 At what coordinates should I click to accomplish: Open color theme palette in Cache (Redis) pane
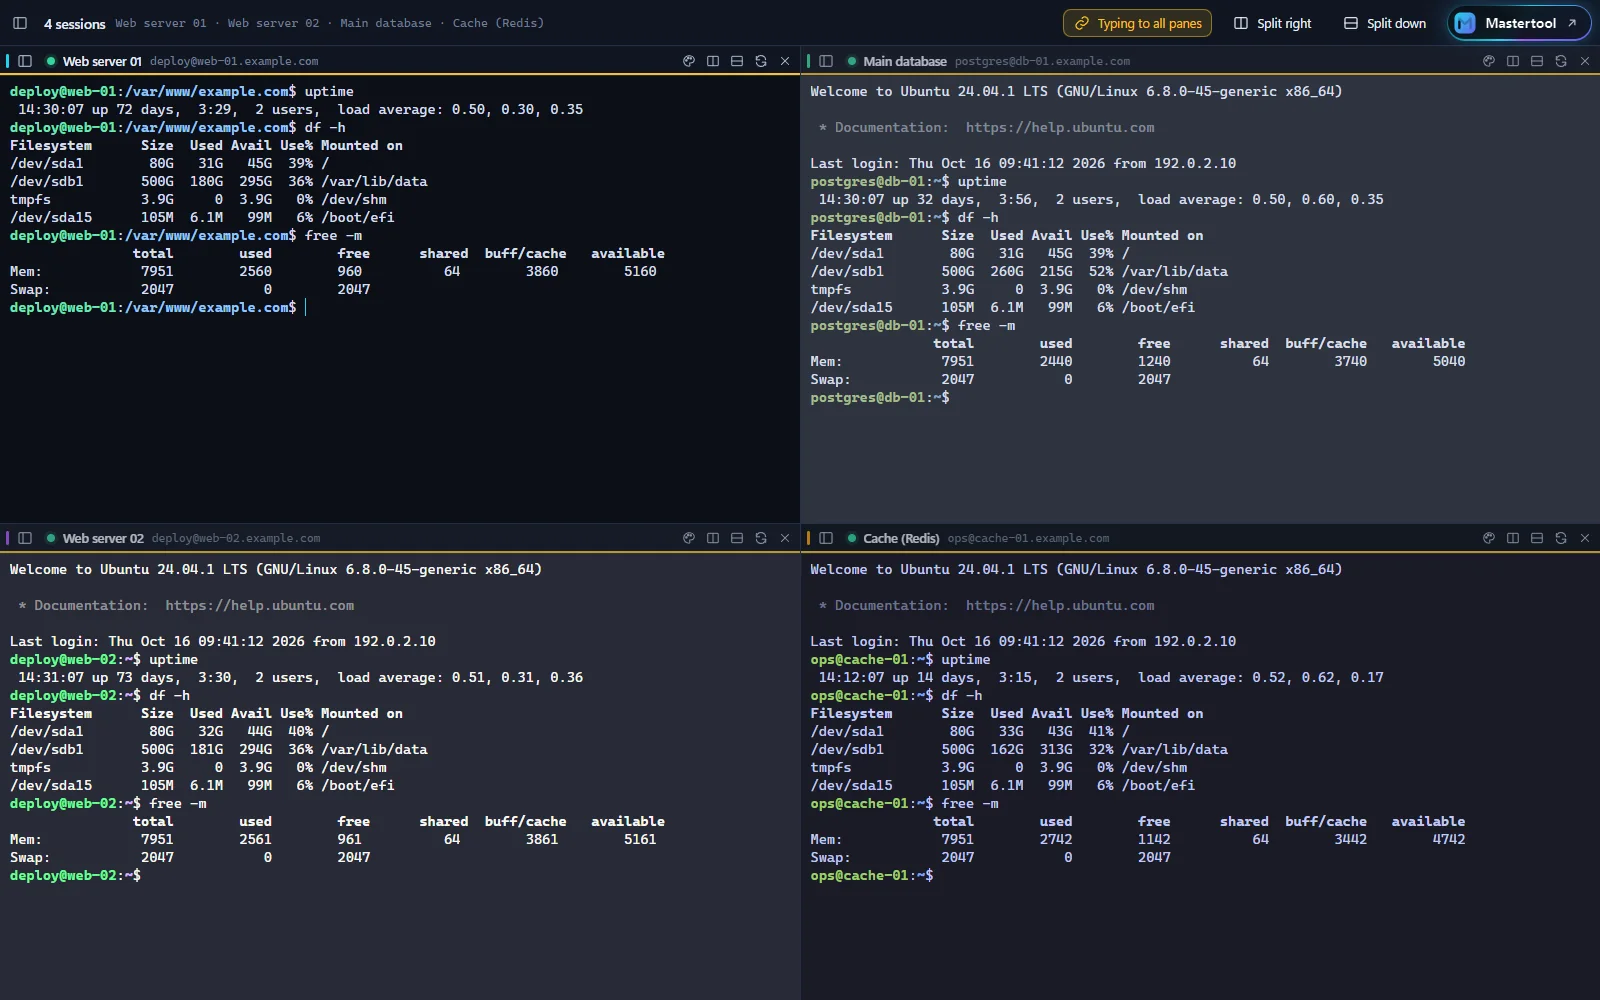click(x=1489, y=538)
